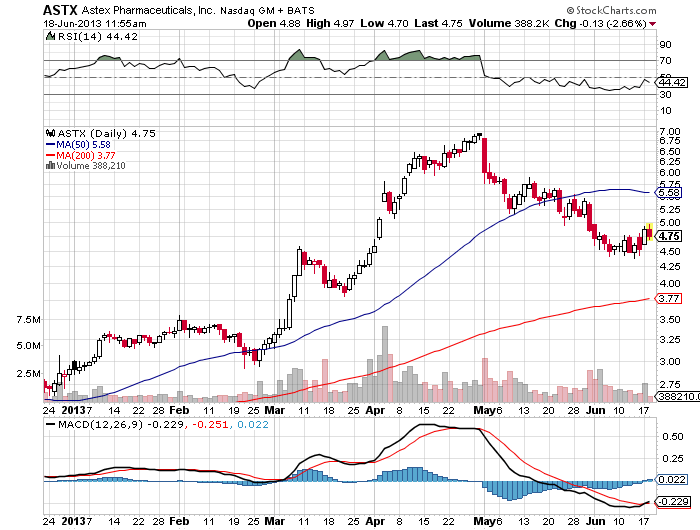Screen dimensions: 700x530
Task: Click the Mar label on price chart axis
Action: click(x=275, y=410)
